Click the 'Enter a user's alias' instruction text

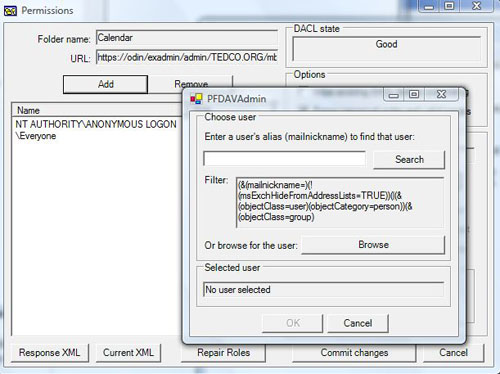point(309,137)
